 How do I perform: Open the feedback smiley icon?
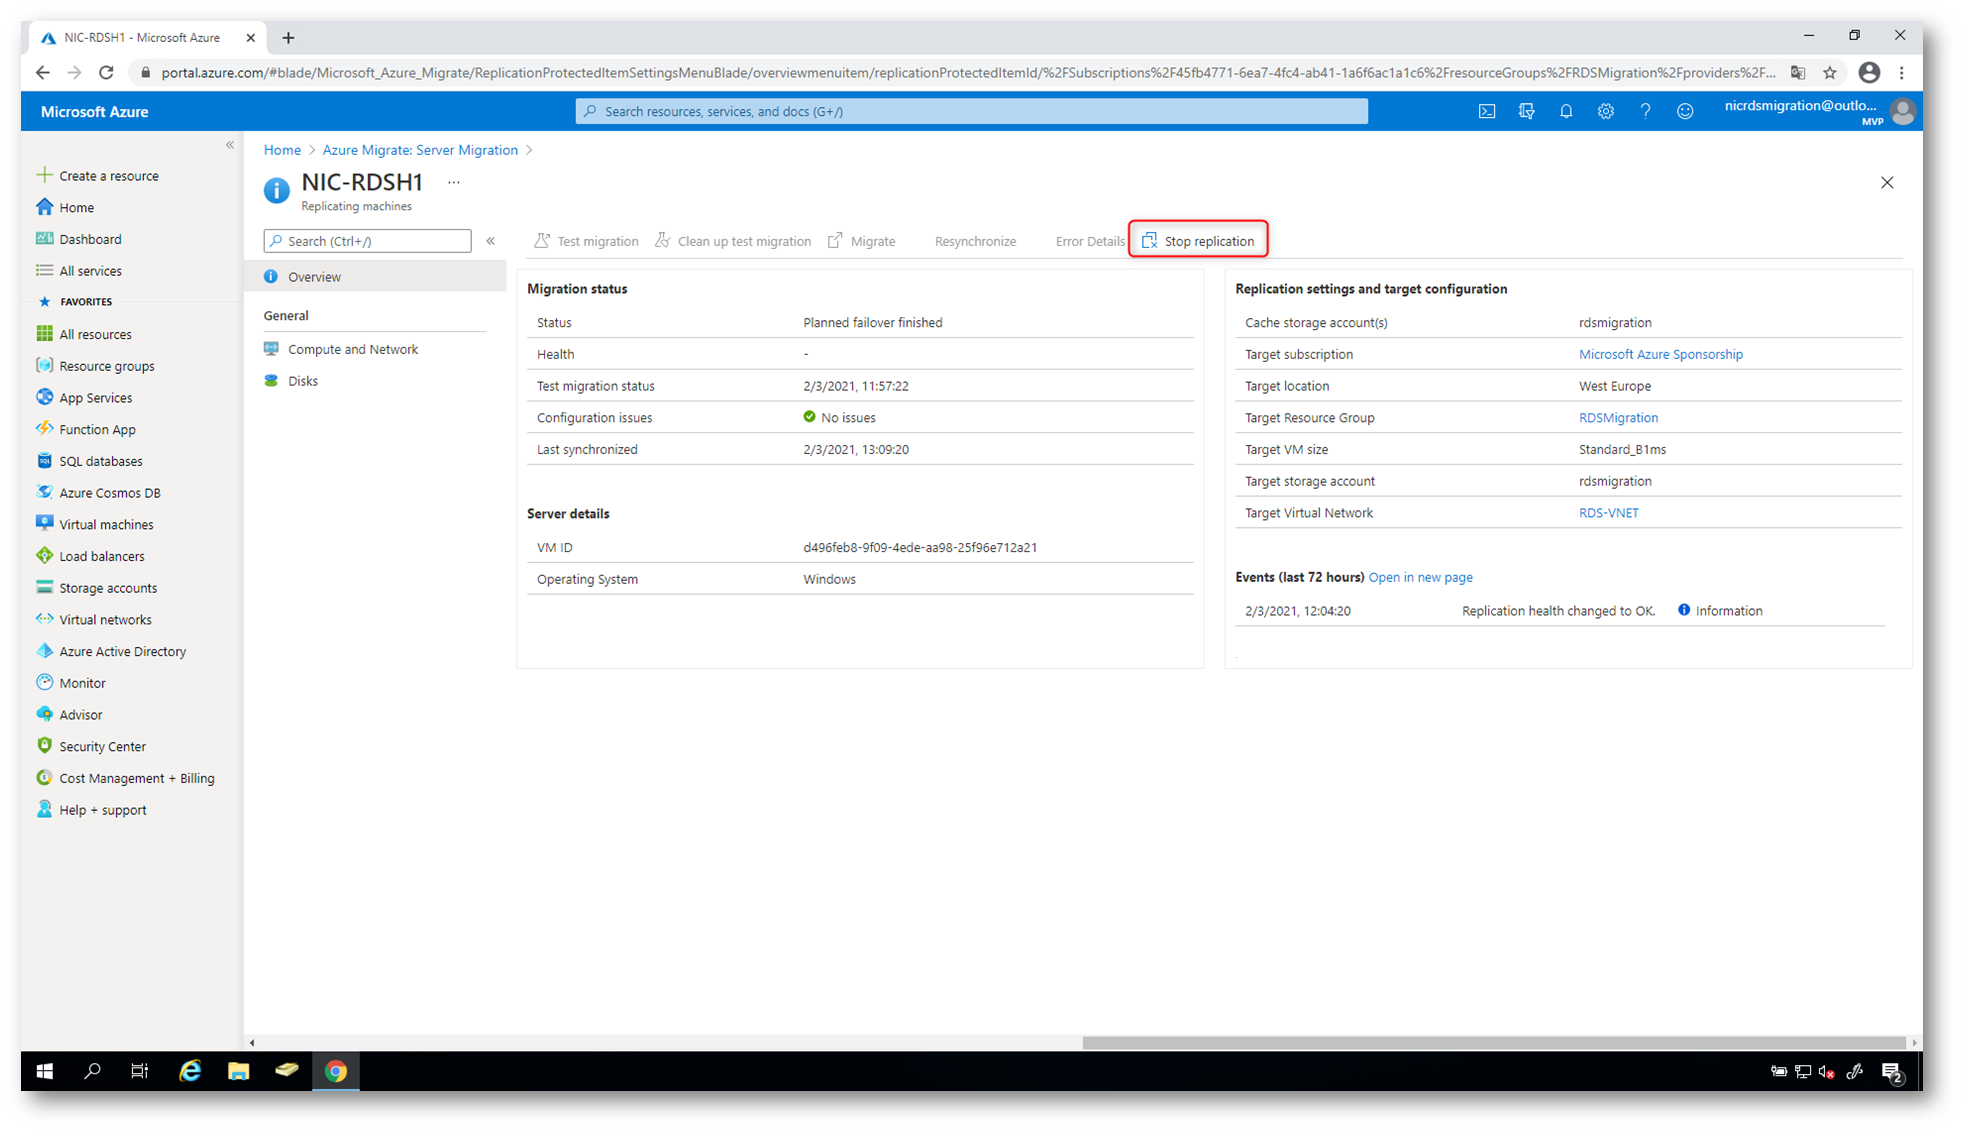(x=1685, y=111)
